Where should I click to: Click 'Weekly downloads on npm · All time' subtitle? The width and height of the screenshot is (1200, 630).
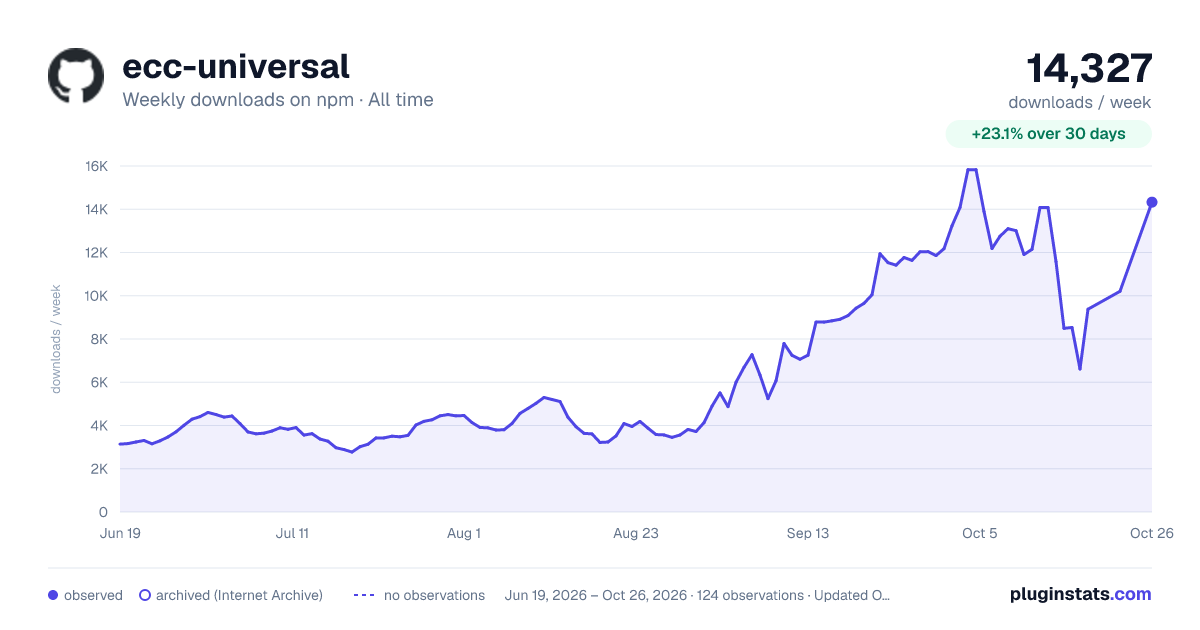coord(278,100)
